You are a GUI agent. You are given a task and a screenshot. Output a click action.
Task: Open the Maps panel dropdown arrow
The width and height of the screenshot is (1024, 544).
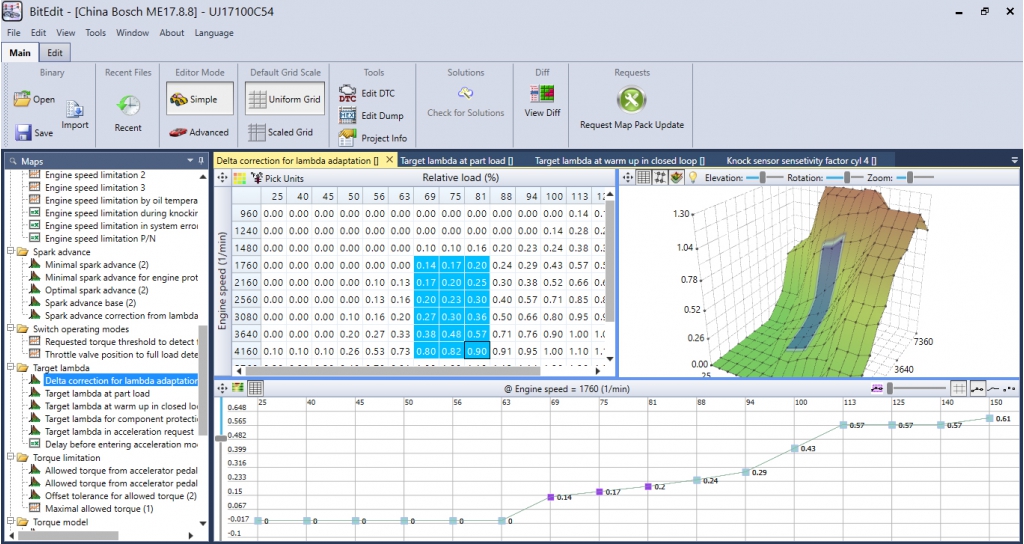click(189, 161)
